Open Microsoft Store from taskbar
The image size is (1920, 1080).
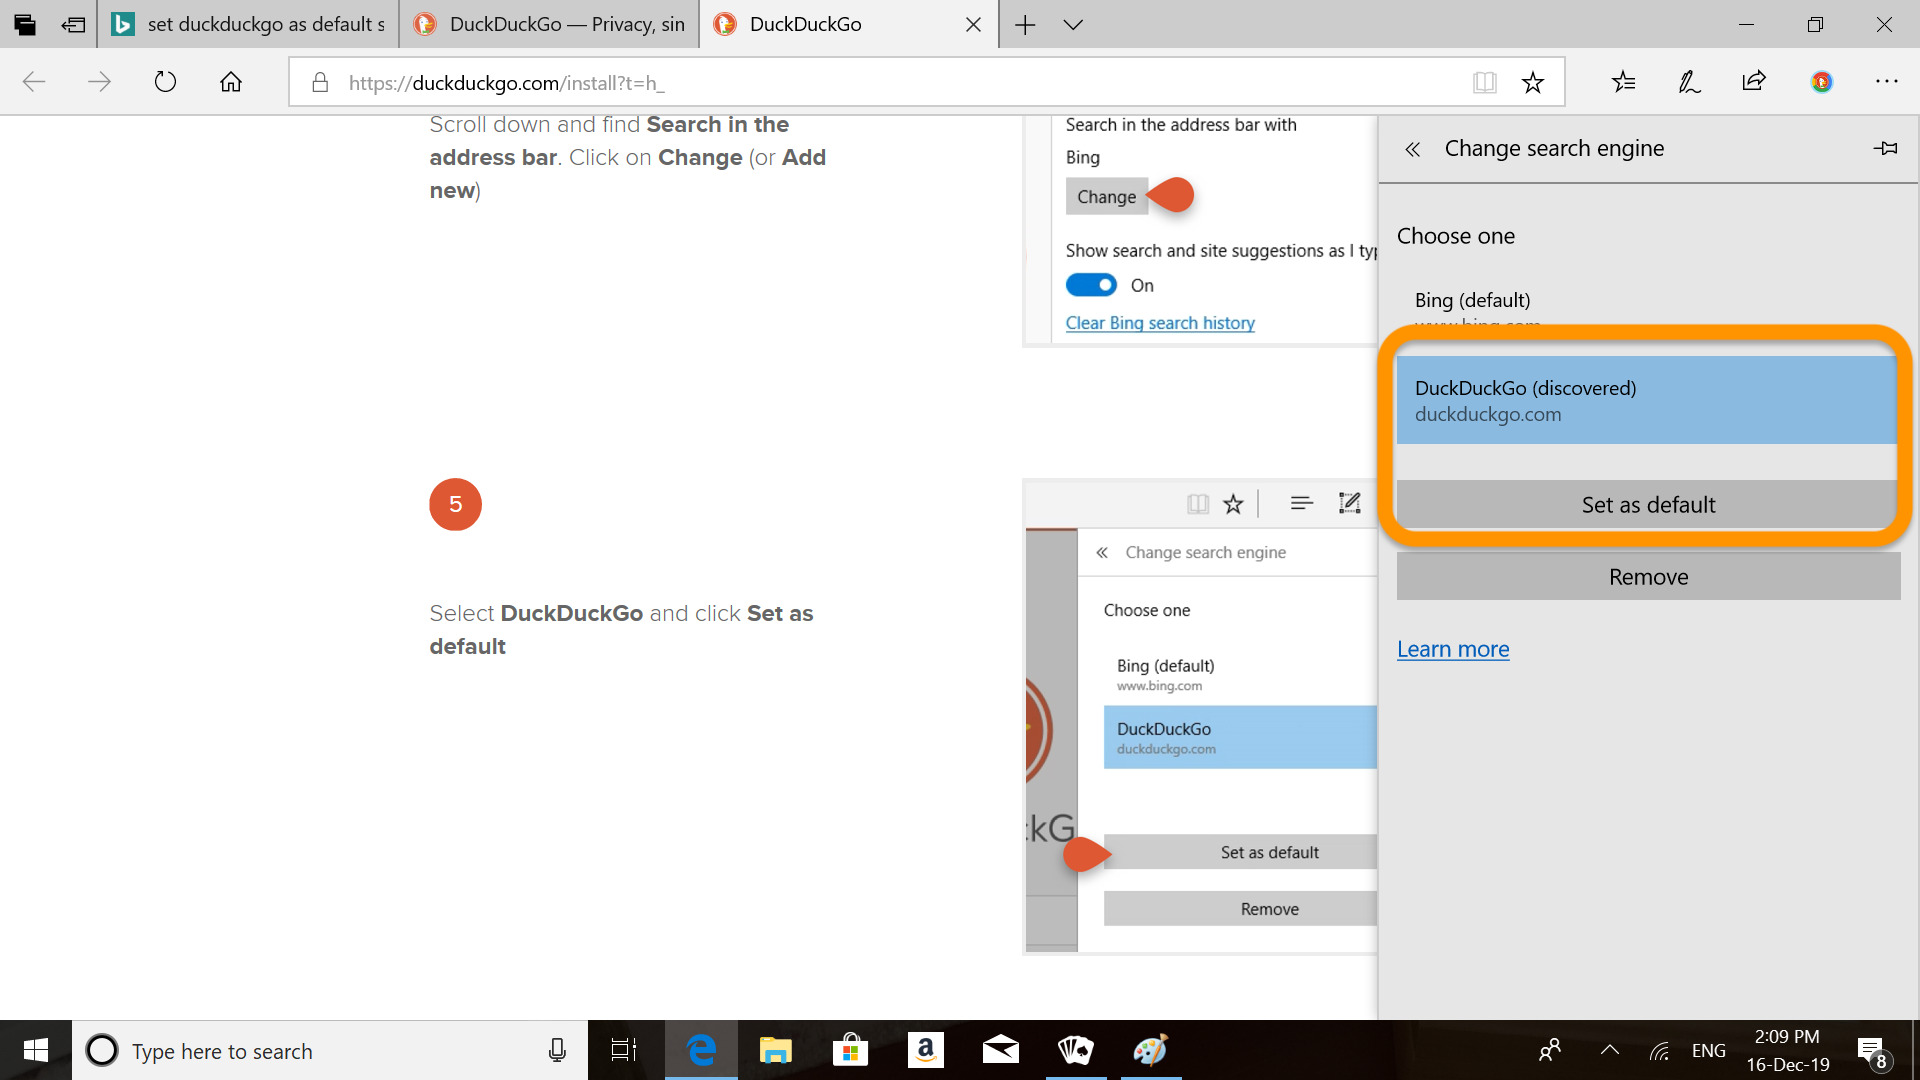850,1050
